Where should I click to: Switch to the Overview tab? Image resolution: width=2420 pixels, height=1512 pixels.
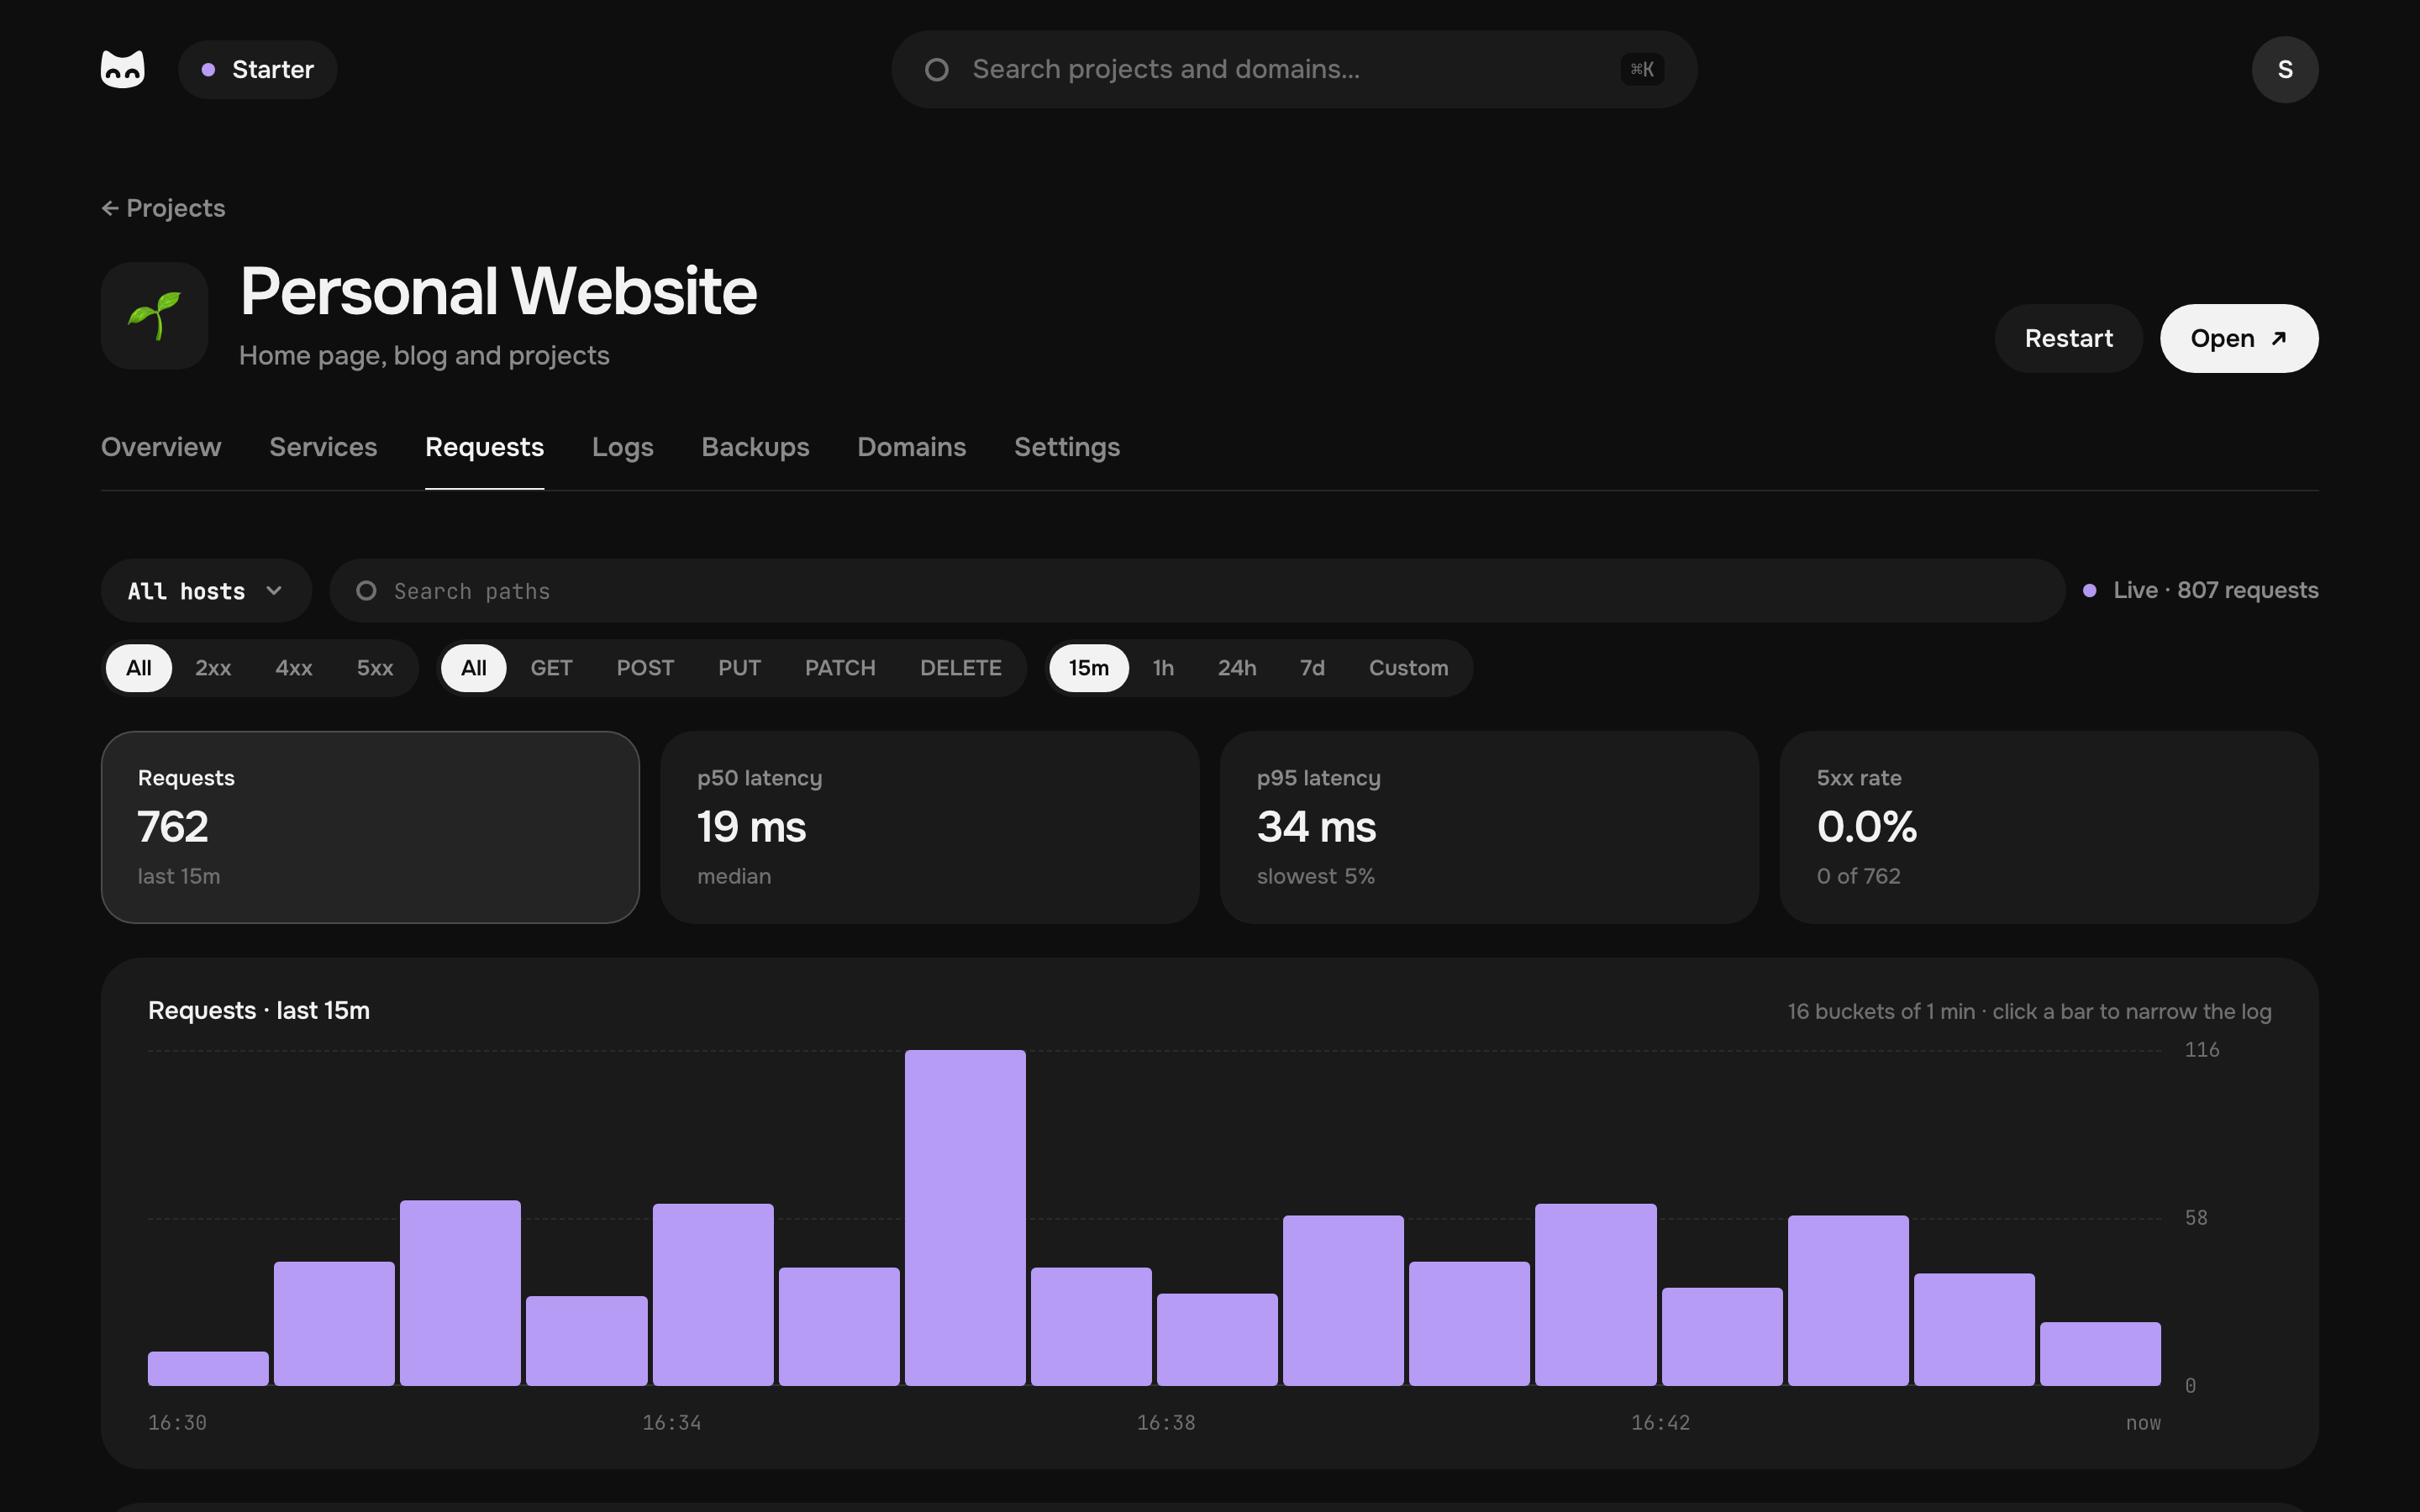click(161, 447)
